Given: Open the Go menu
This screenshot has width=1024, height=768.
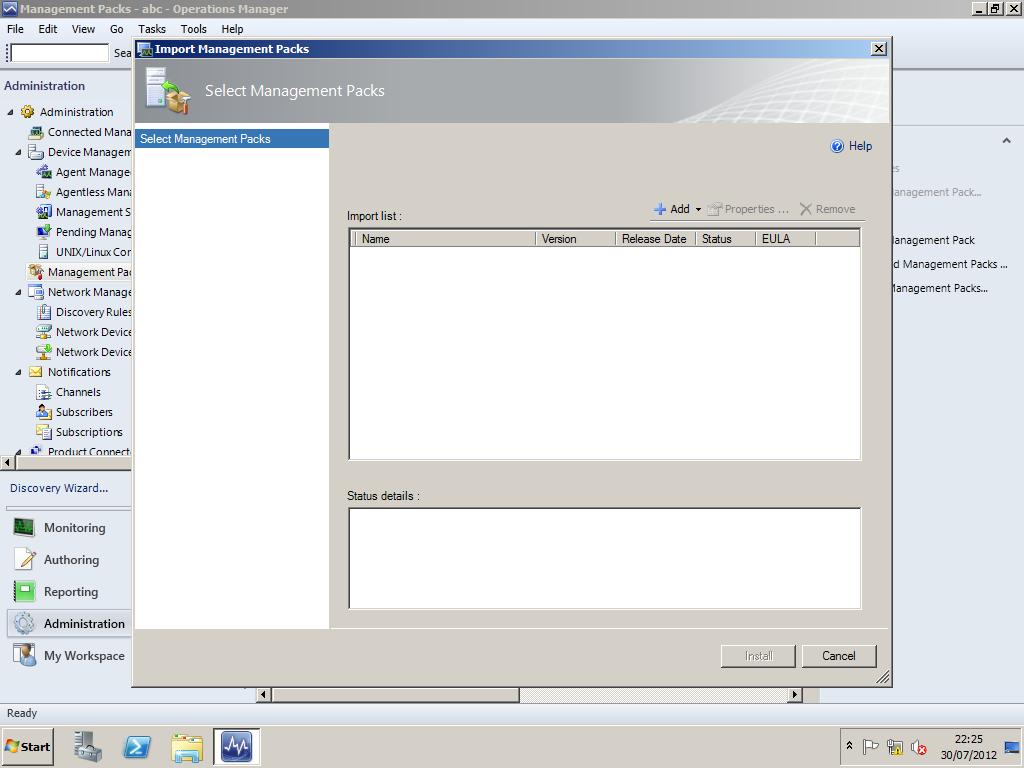Looking at the screenshot, I should 116,29.
